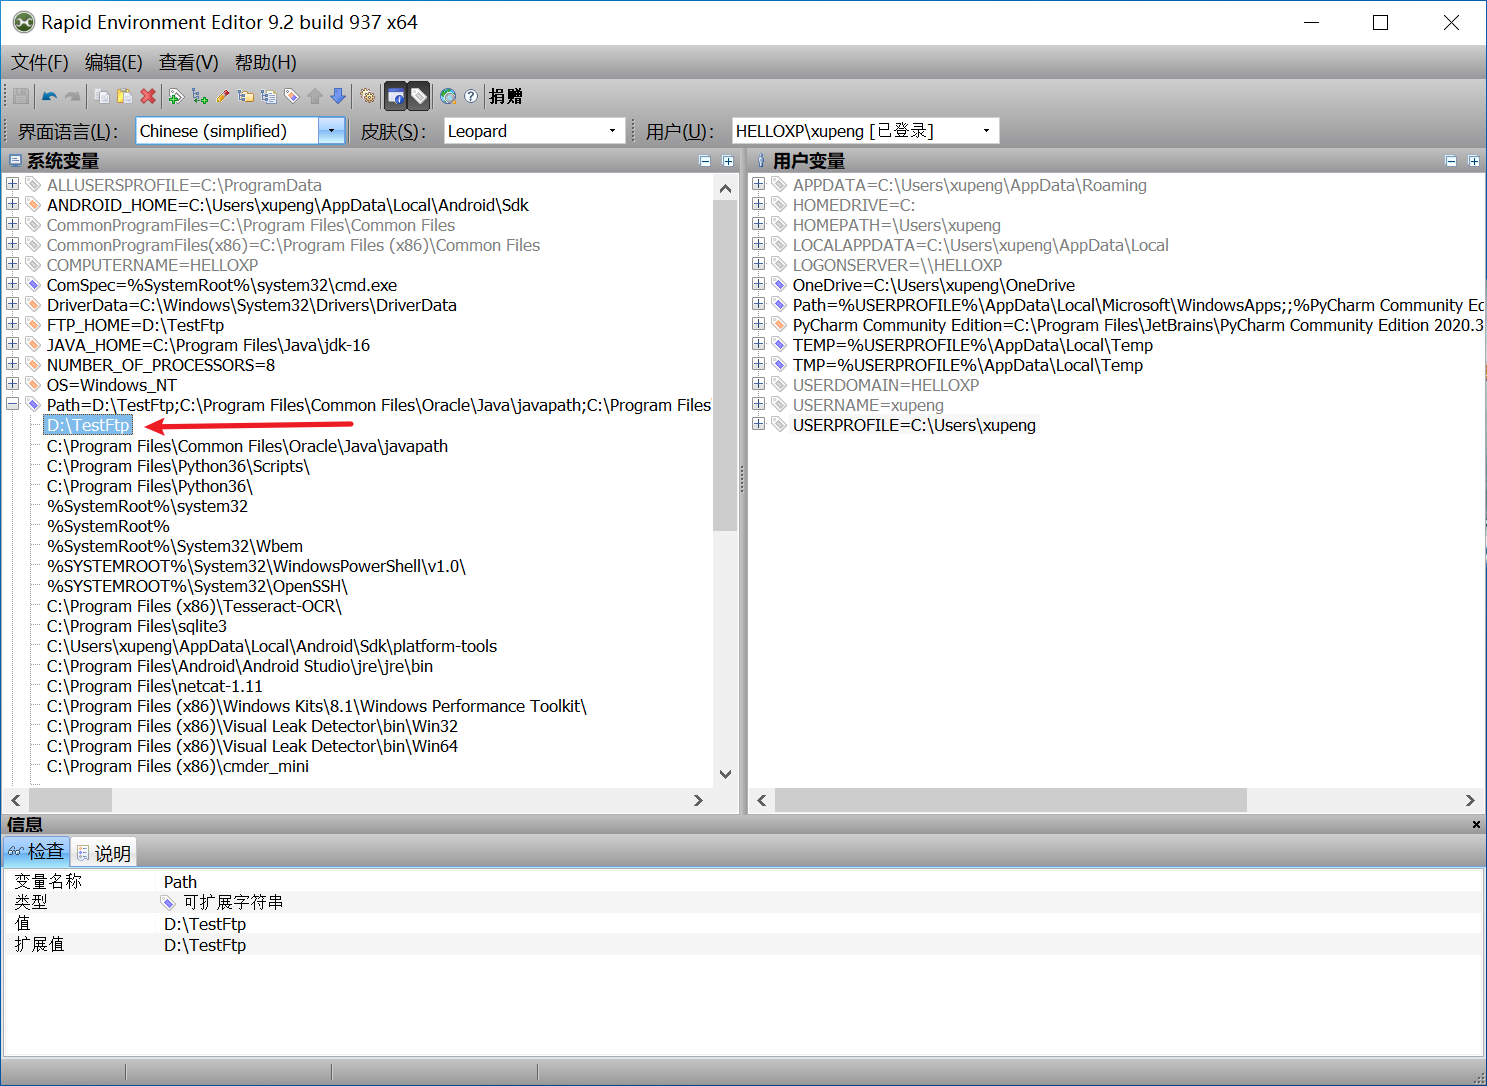1487x1086 pixels.
Task: Click the Redo toolbar icon
Action: [72, 95]
